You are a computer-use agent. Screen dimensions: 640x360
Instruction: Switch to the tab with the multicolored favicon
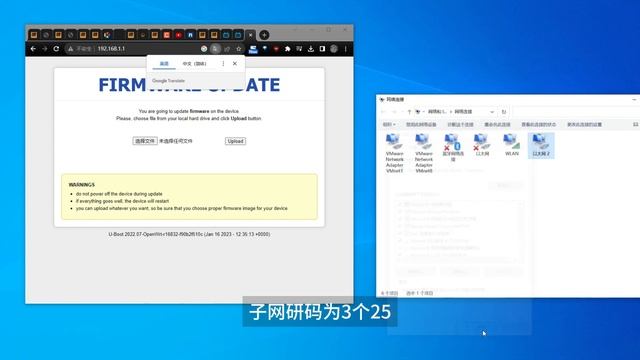tap(107, 35)
